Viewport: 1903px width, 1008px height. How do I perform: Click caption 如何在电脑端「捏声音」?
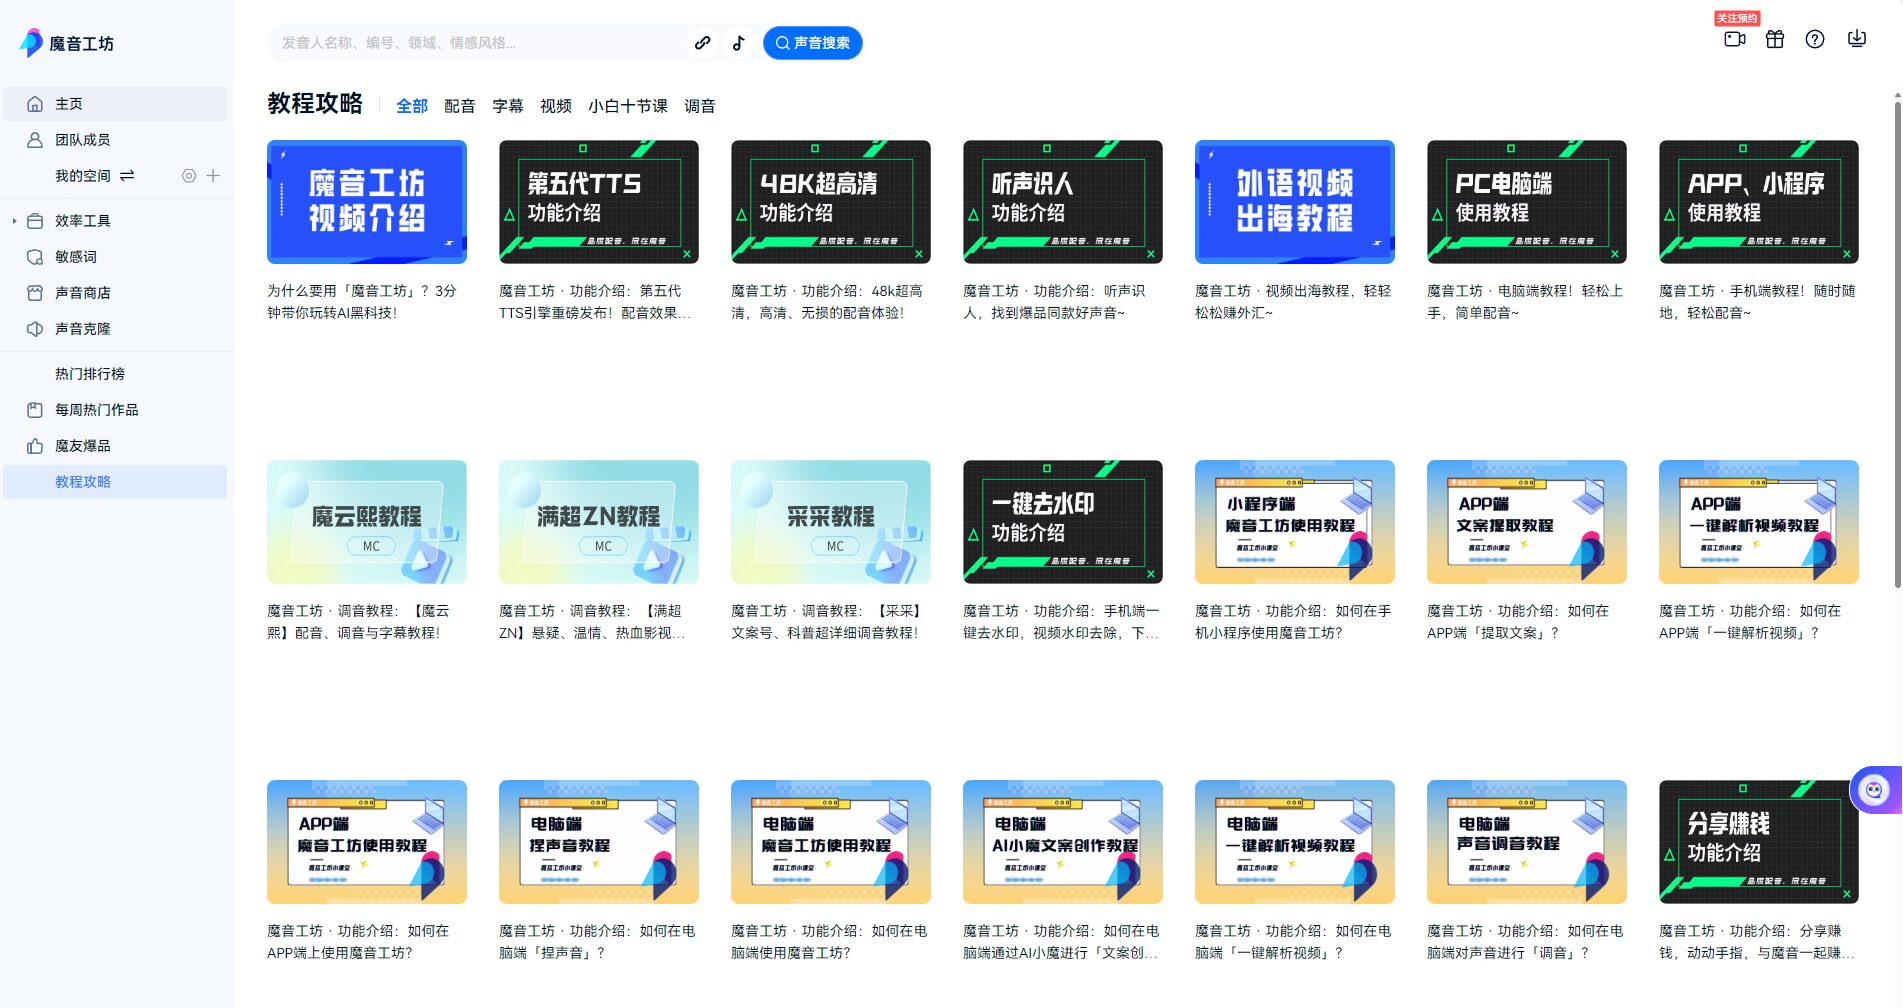(x=597, y=942)
